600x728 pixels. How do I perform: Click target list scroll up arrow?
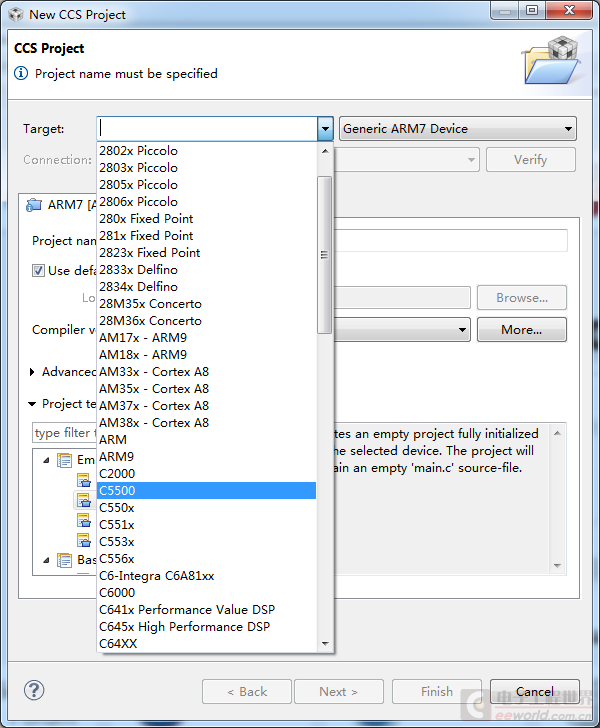click(x=325, y=151)
